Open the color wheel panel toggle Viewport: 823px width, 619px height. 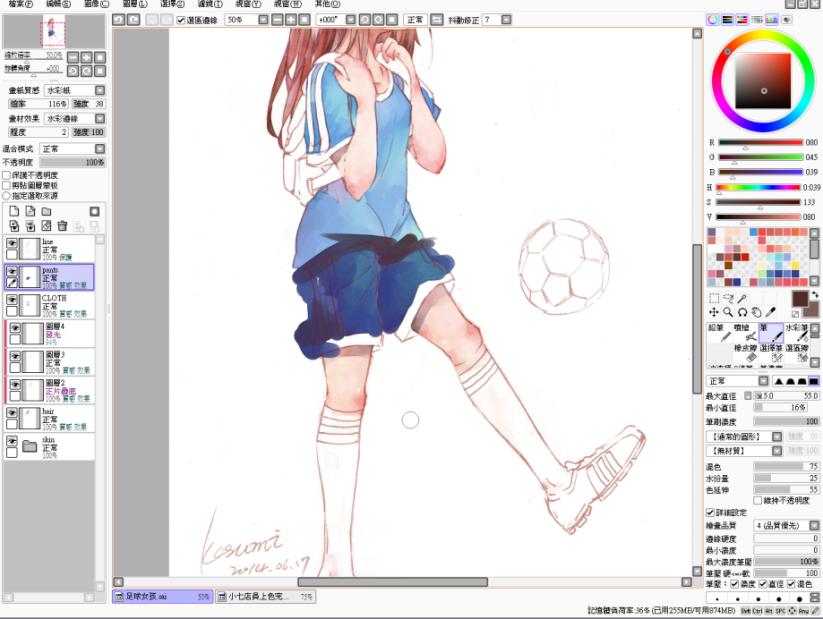tap(712, 19)
